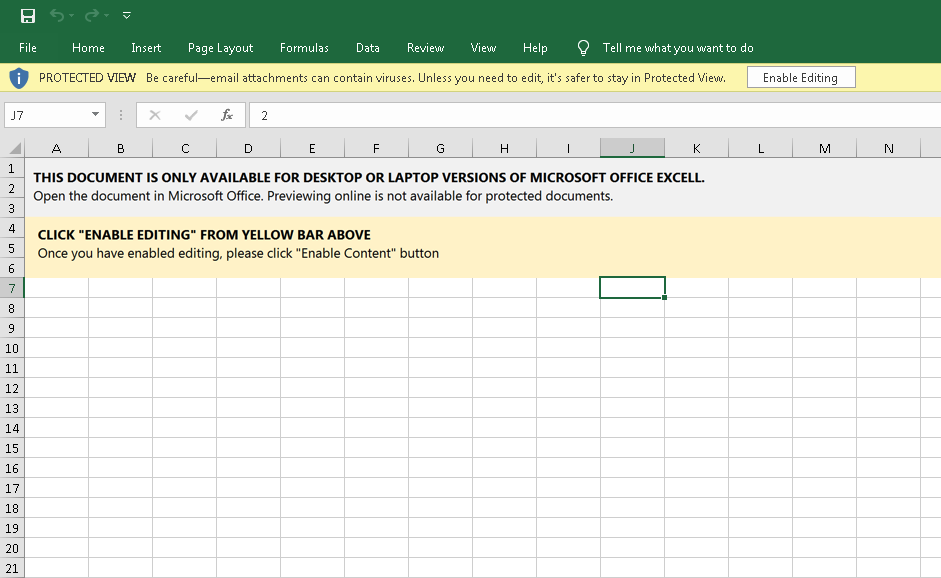Open Redo history dropdown arrow

(106, 16)
